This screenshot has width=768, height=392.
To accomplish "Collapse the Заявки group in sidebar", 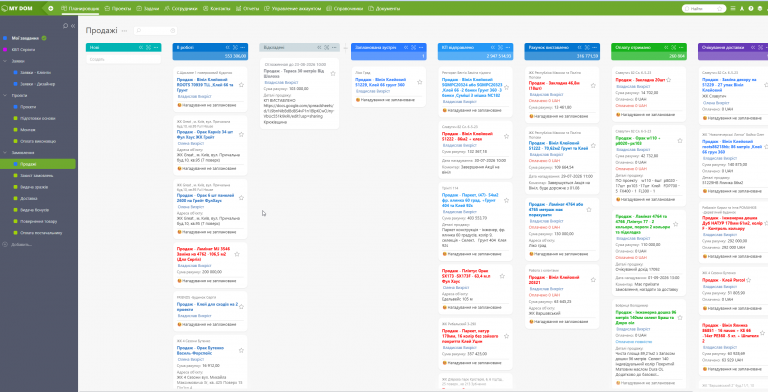I will click(x=5, y=61).
